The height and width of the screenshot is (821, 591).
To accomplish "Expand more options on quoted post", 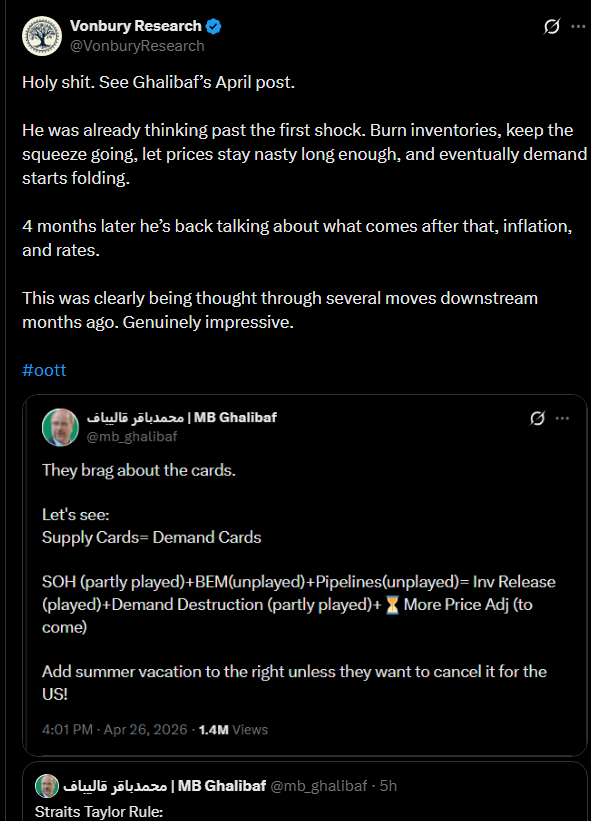I will (562, 418).
